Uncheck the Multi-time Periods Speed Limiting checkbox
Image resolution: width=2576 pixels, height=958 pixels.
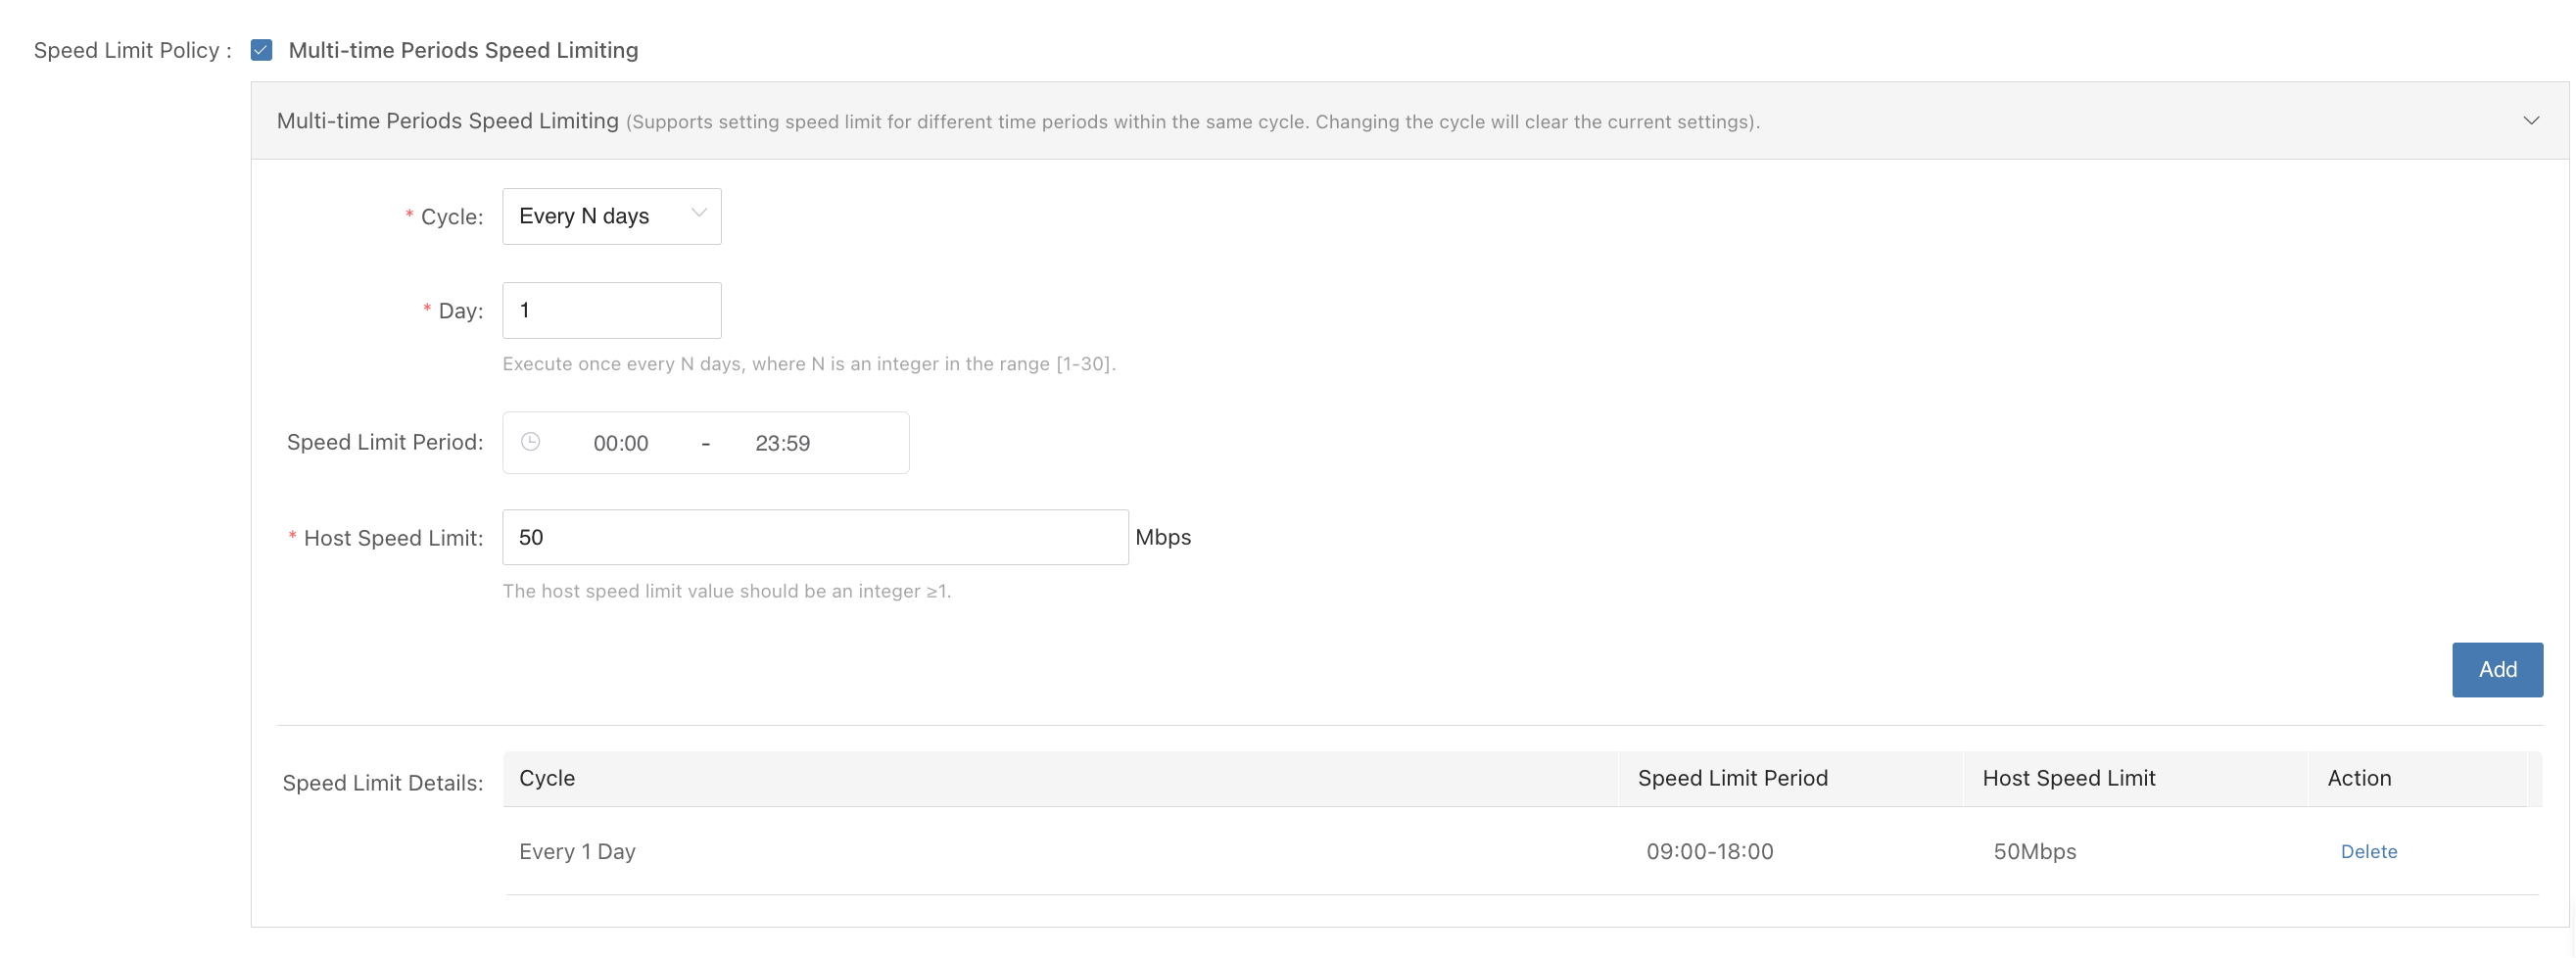click(261, 50)
